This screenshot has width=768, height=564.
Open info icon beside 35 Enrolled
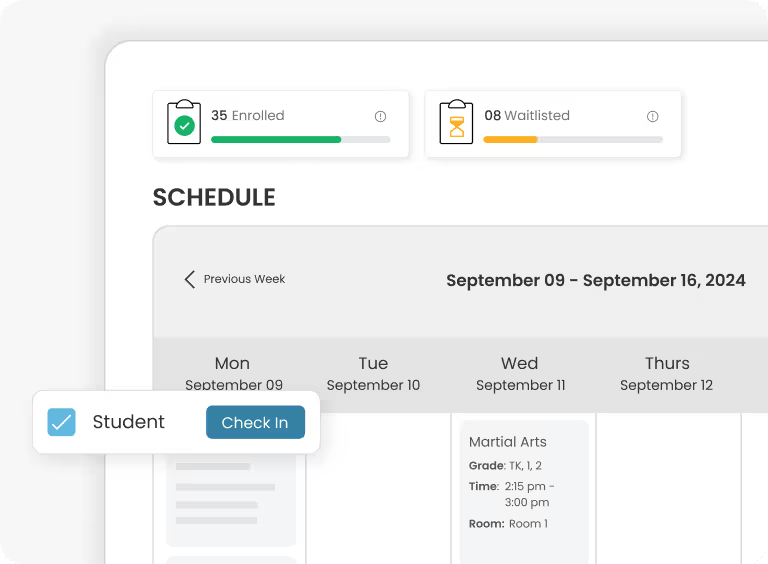(x=380, y=116)
